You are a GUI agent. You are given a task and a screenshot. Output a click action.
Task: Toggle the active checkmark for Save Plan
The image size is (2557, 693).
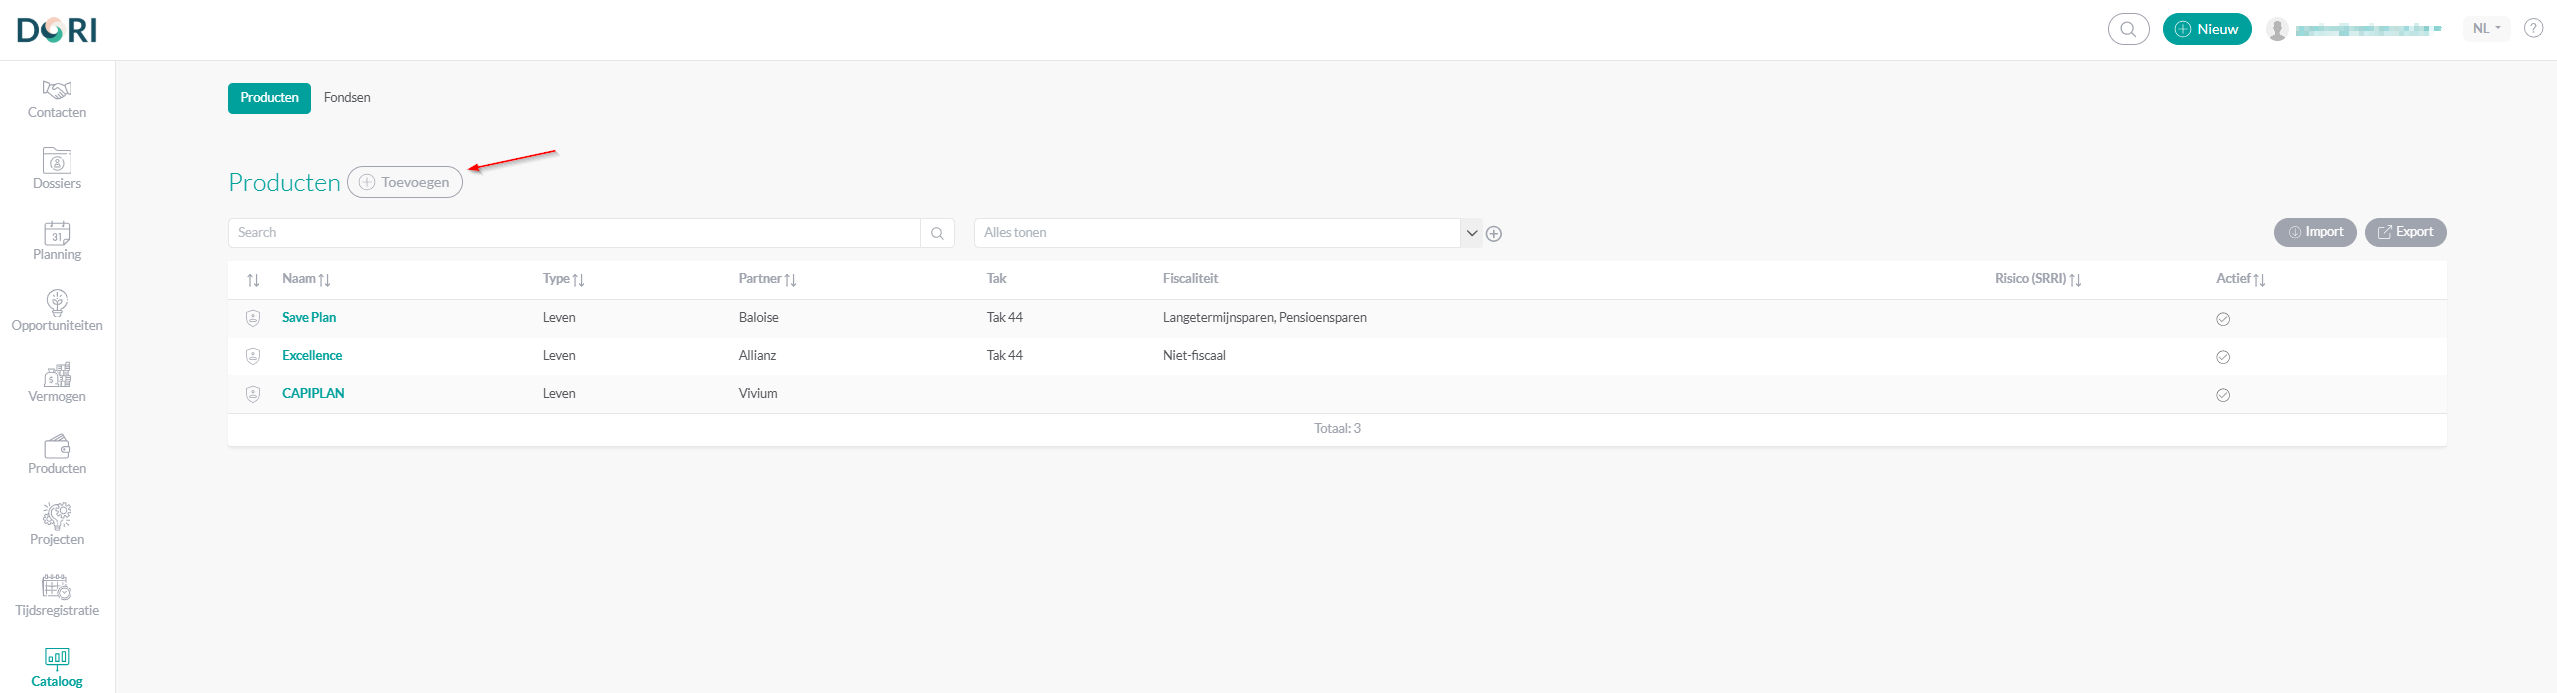pyautogui.click(x=2223, y=319)
